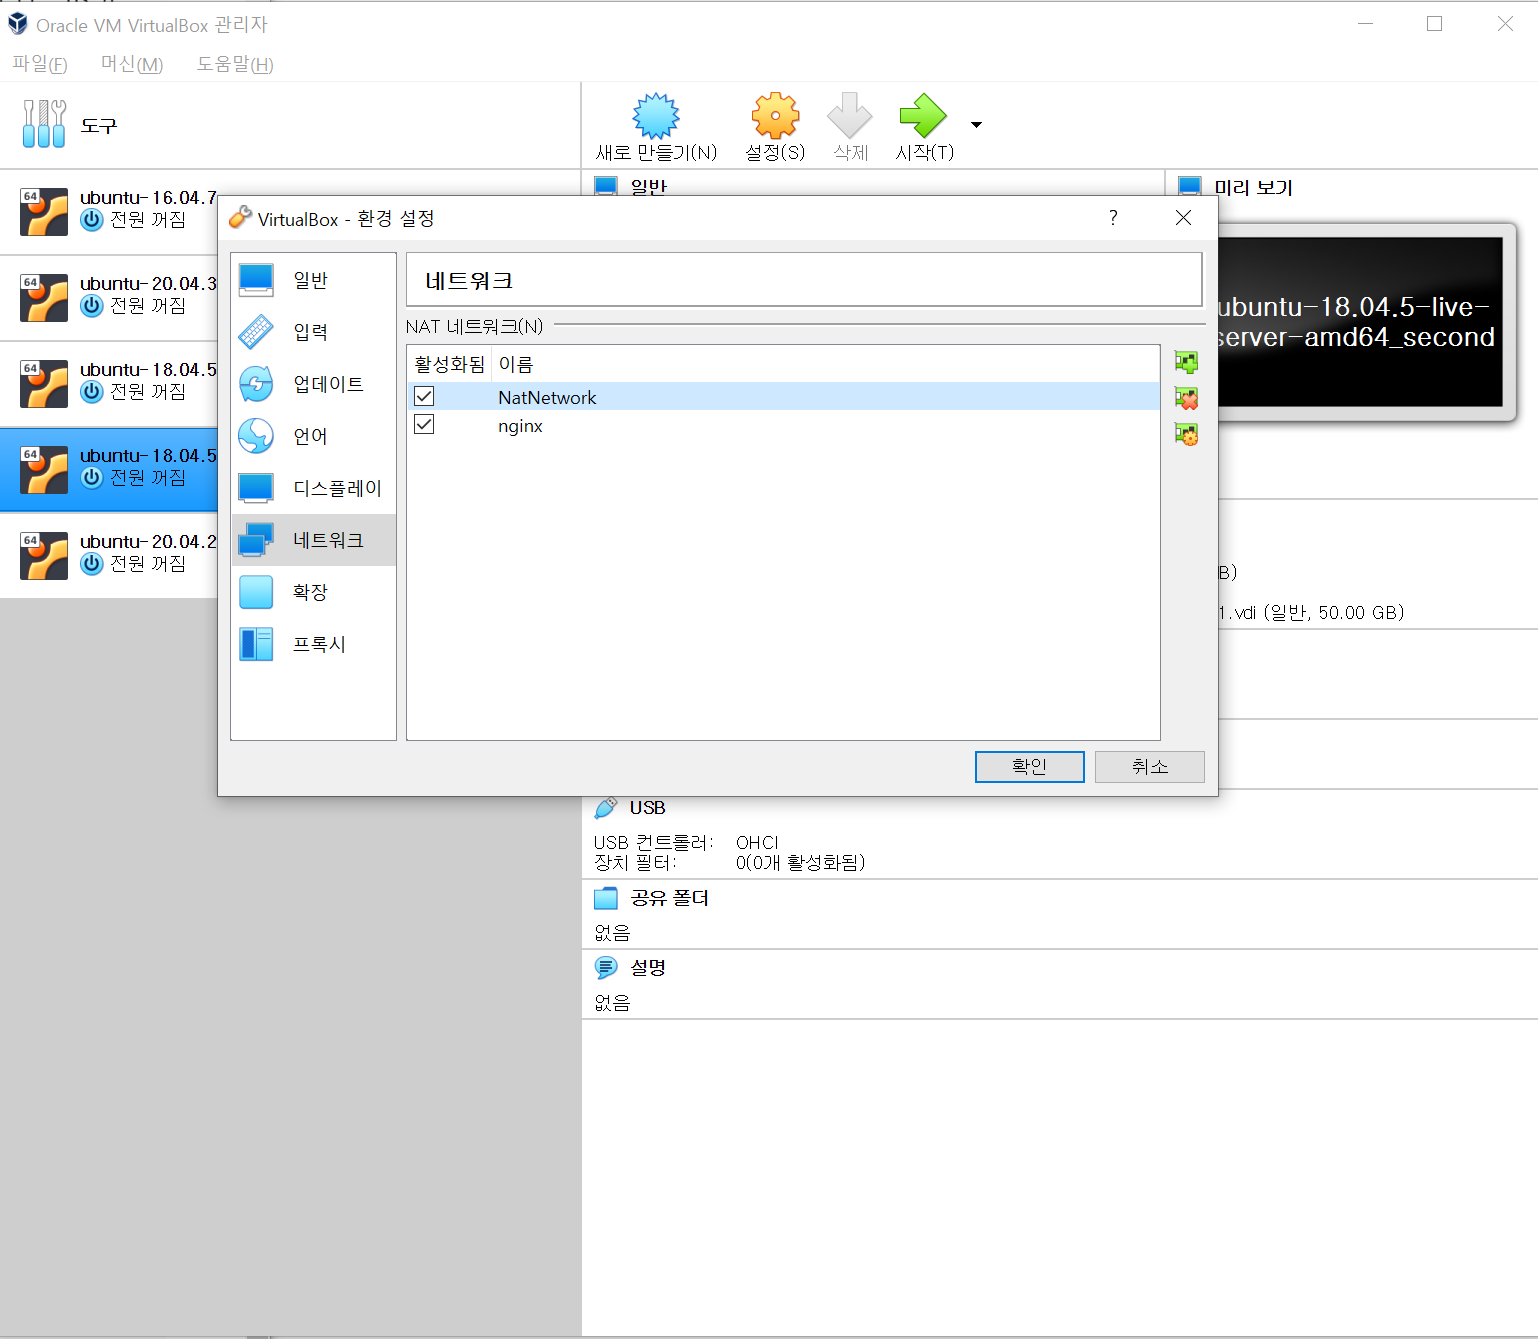Click ubuntu-16.04.7 VM OS icon

click(x=44, y=212)
